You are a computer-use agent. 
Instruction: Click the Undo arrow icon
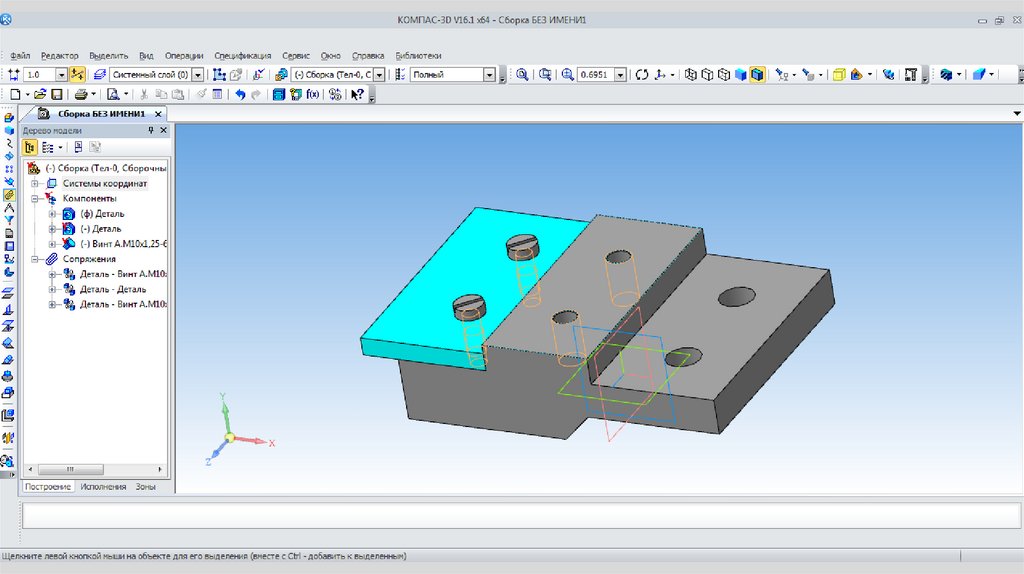[x=240, y=94]
